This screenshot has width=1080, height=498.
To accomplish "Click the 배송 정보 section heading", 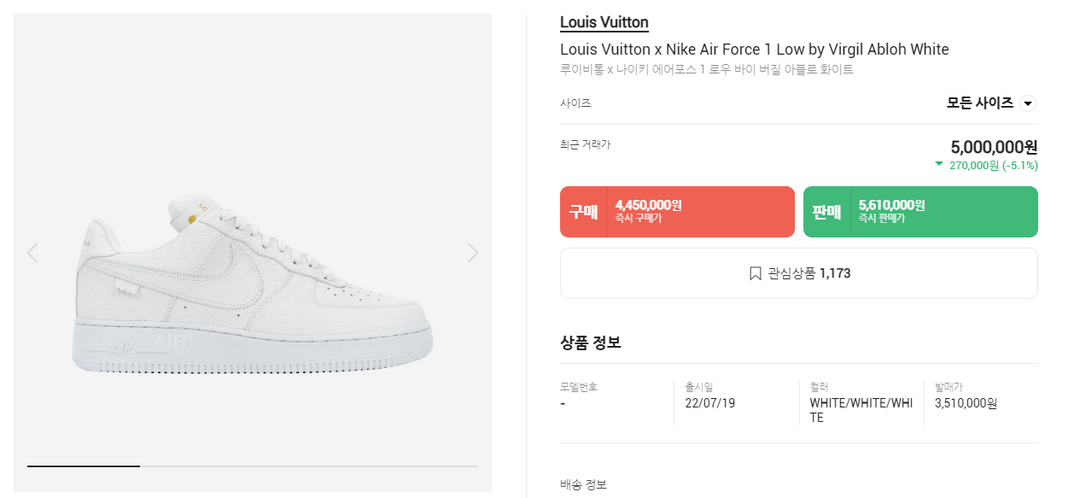I will (x=583, y=485).
